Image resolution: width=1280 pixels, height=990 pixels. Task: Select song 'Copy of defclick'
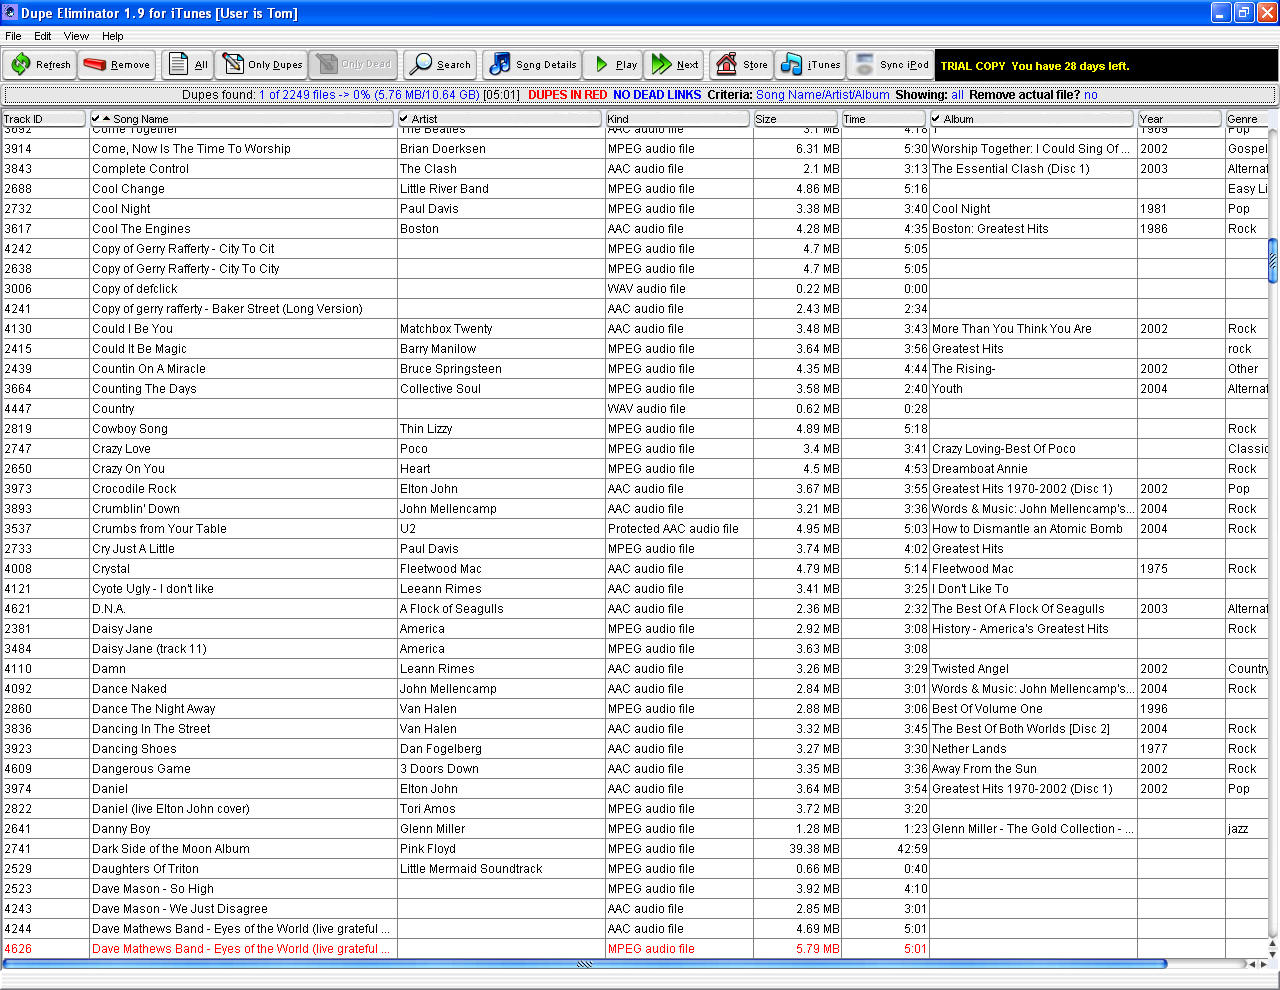tap(135, 289)
